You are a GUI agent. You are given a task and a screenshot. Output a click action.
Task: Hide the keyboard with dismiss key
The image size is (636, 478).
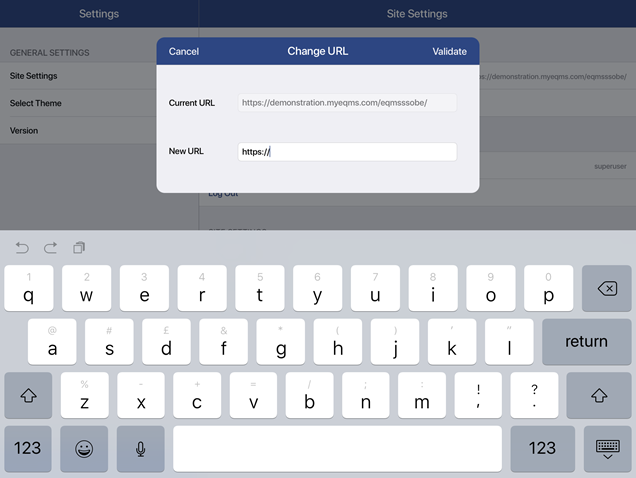click(x=608, y=449)
